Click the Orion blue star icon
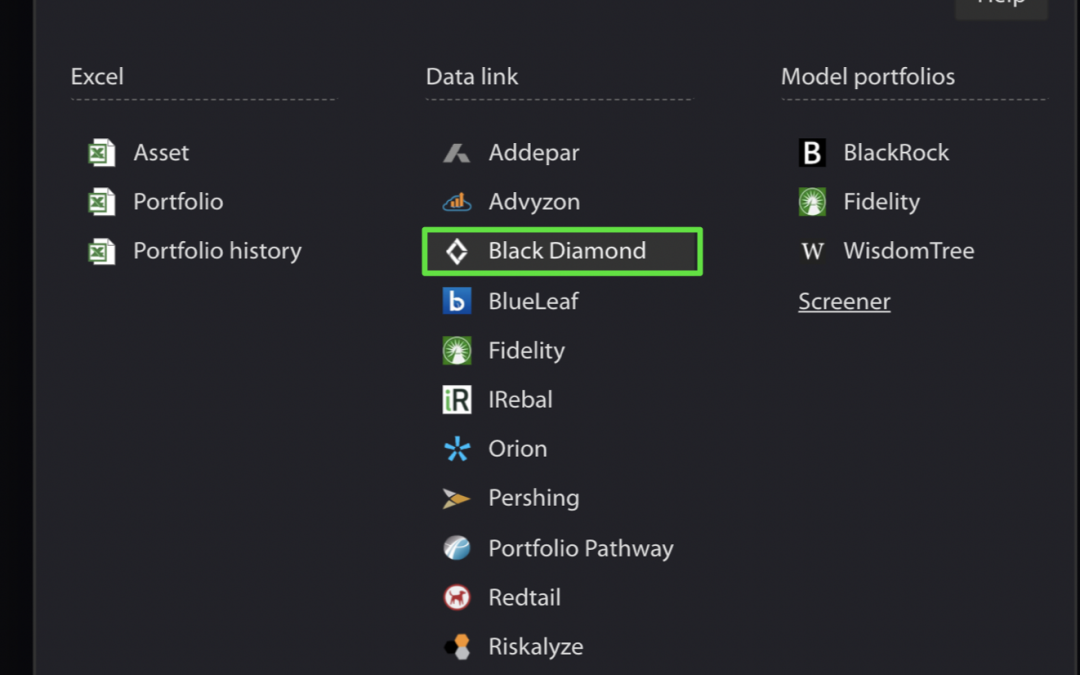The height and width of the screenshot is (675, 1080). [457, 449]
